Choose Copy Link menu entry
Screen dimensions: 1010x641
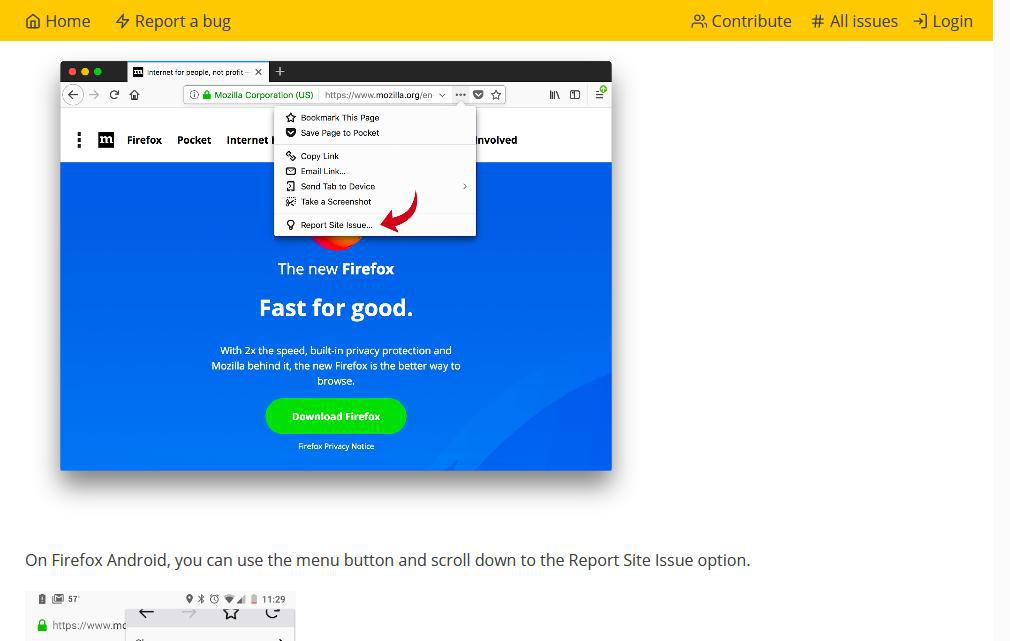coord(375,156)
